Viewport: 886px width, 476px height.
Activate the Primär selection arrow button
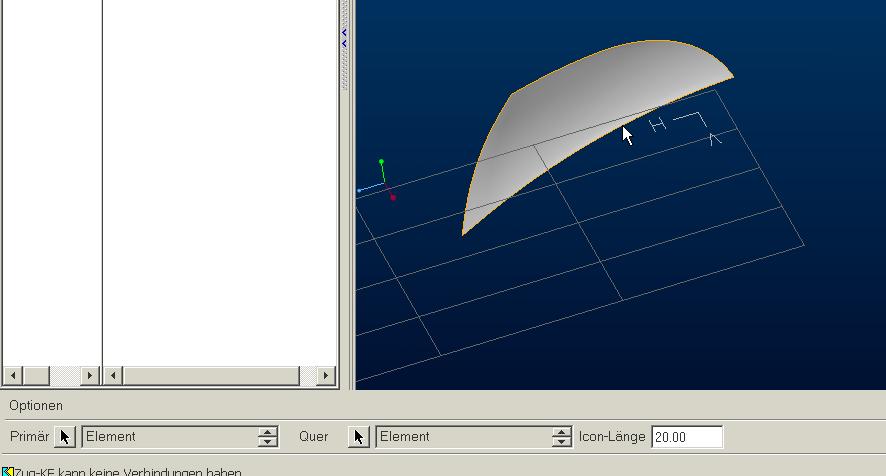pos(65,437)
